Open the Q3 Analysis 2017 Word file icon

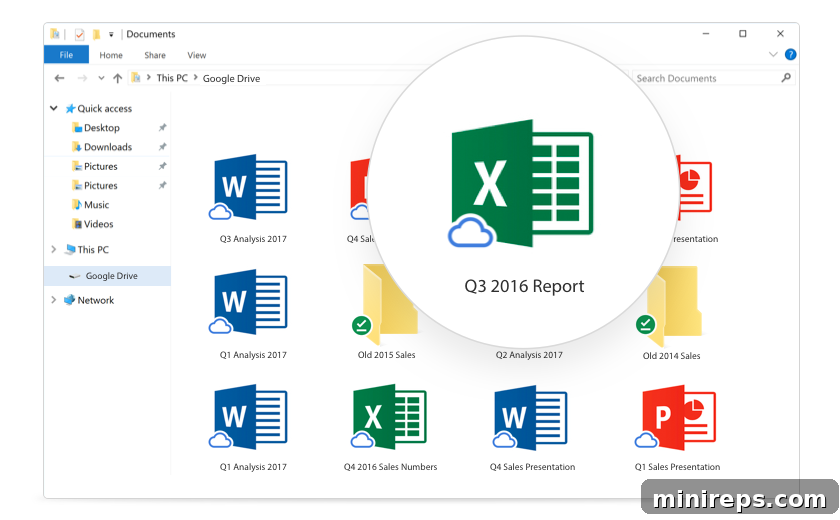pos(249,187)
